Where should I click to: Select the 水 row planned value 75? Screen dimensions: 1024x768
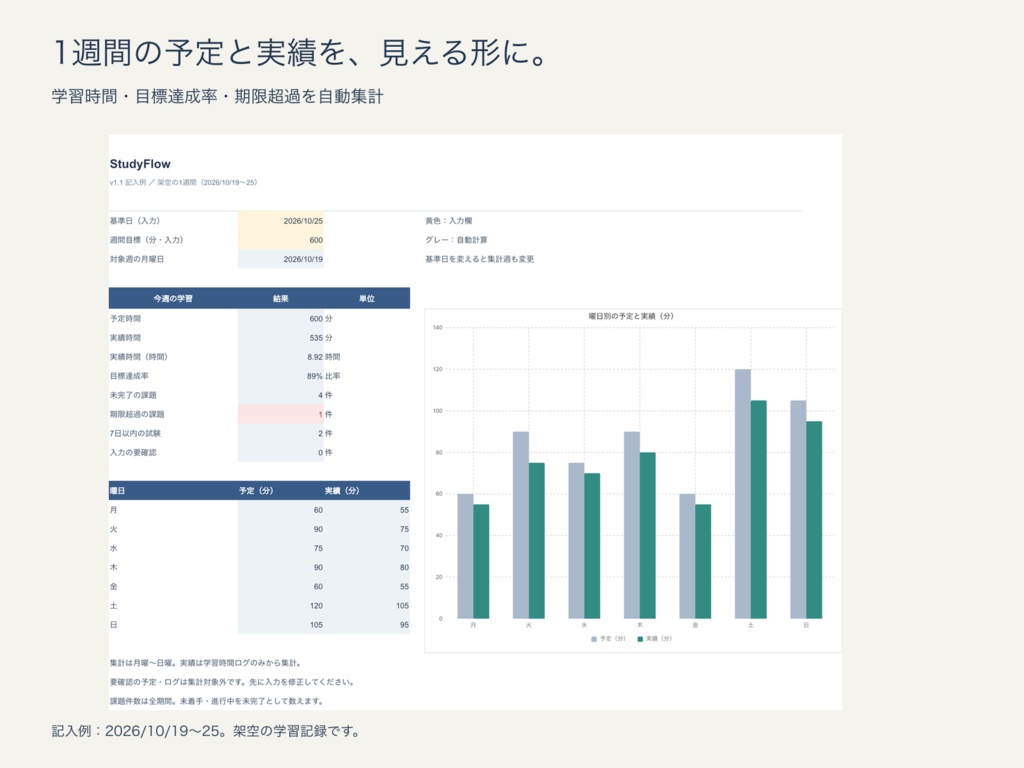[281, 548]
